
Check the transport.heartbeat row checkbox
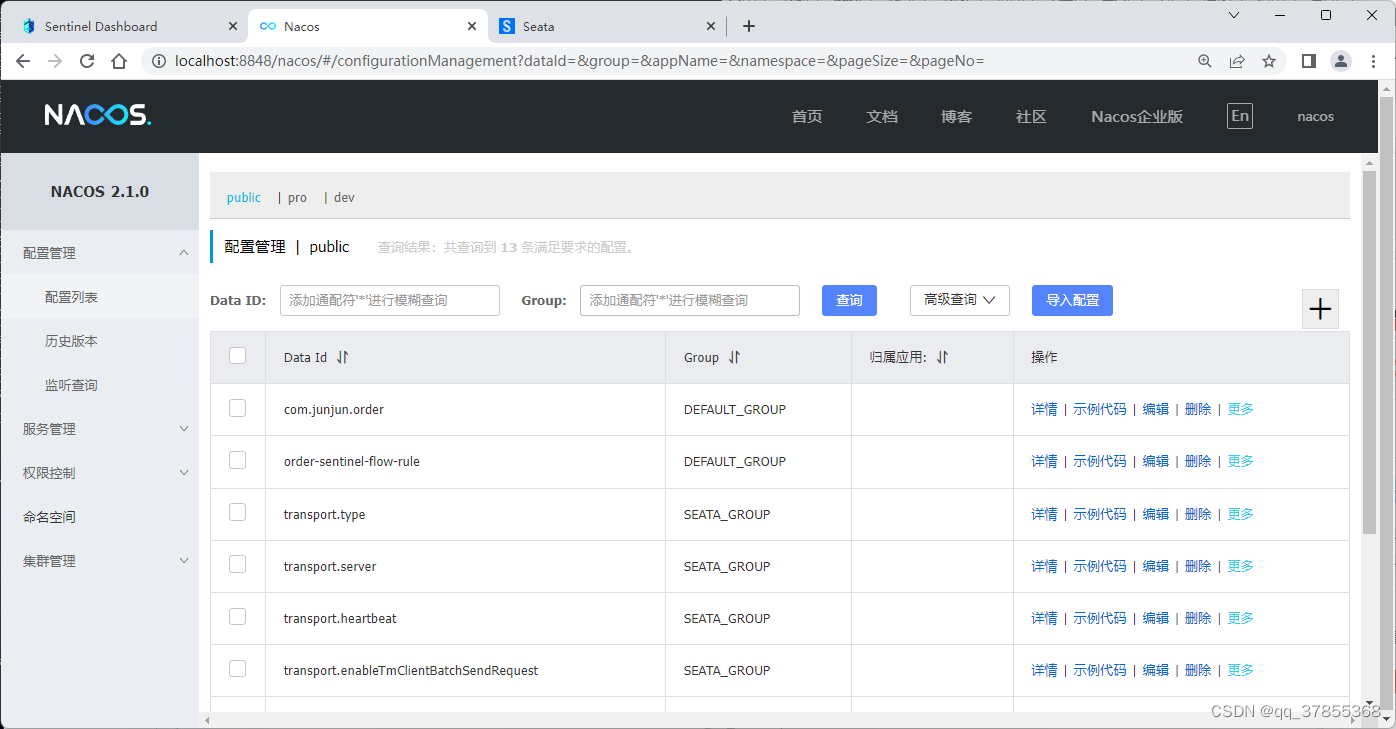(237, 616)
